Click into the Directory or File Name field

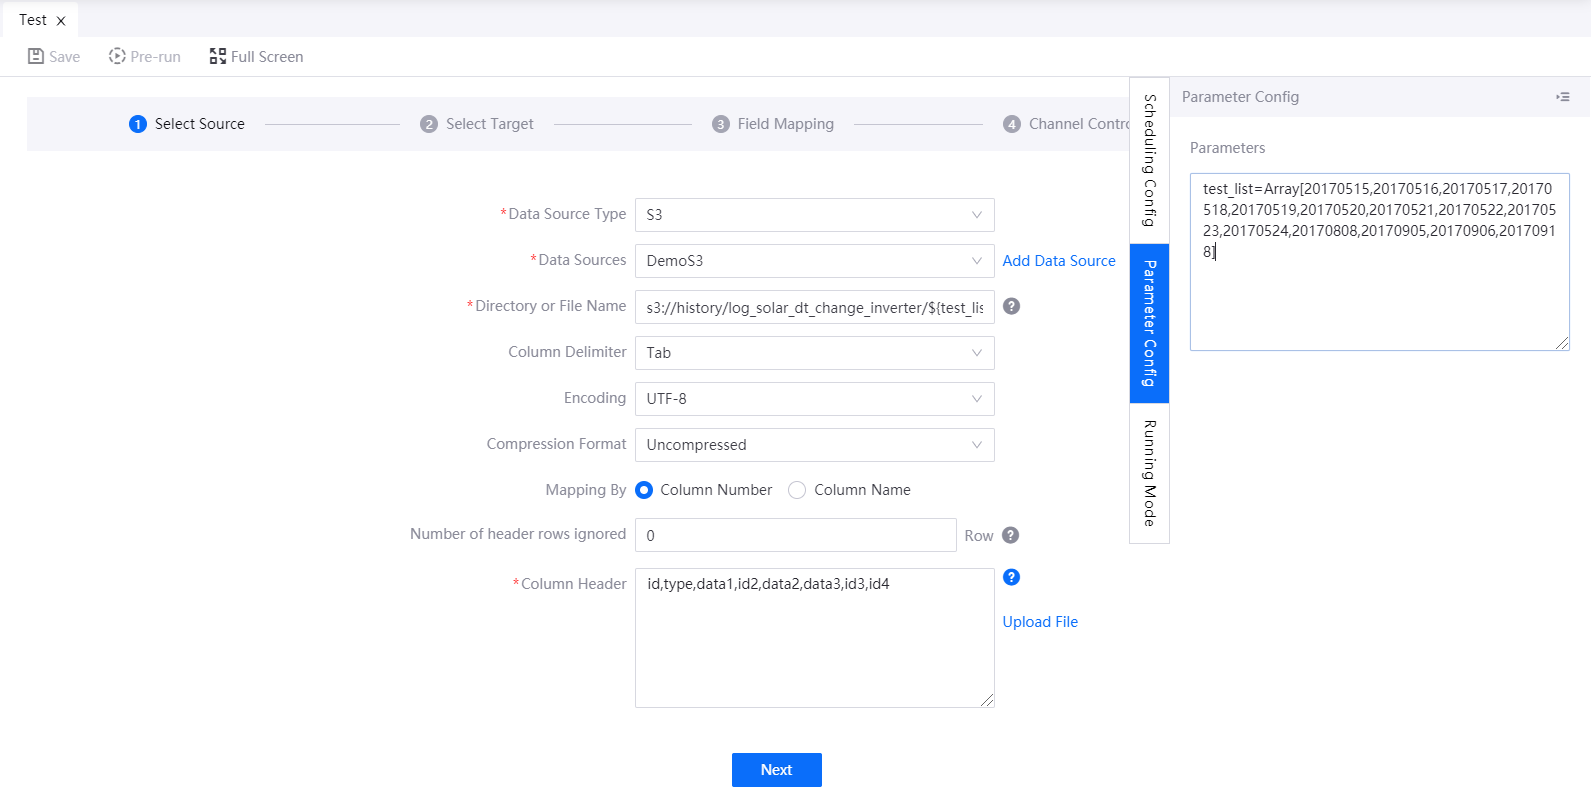pos(815,307)
